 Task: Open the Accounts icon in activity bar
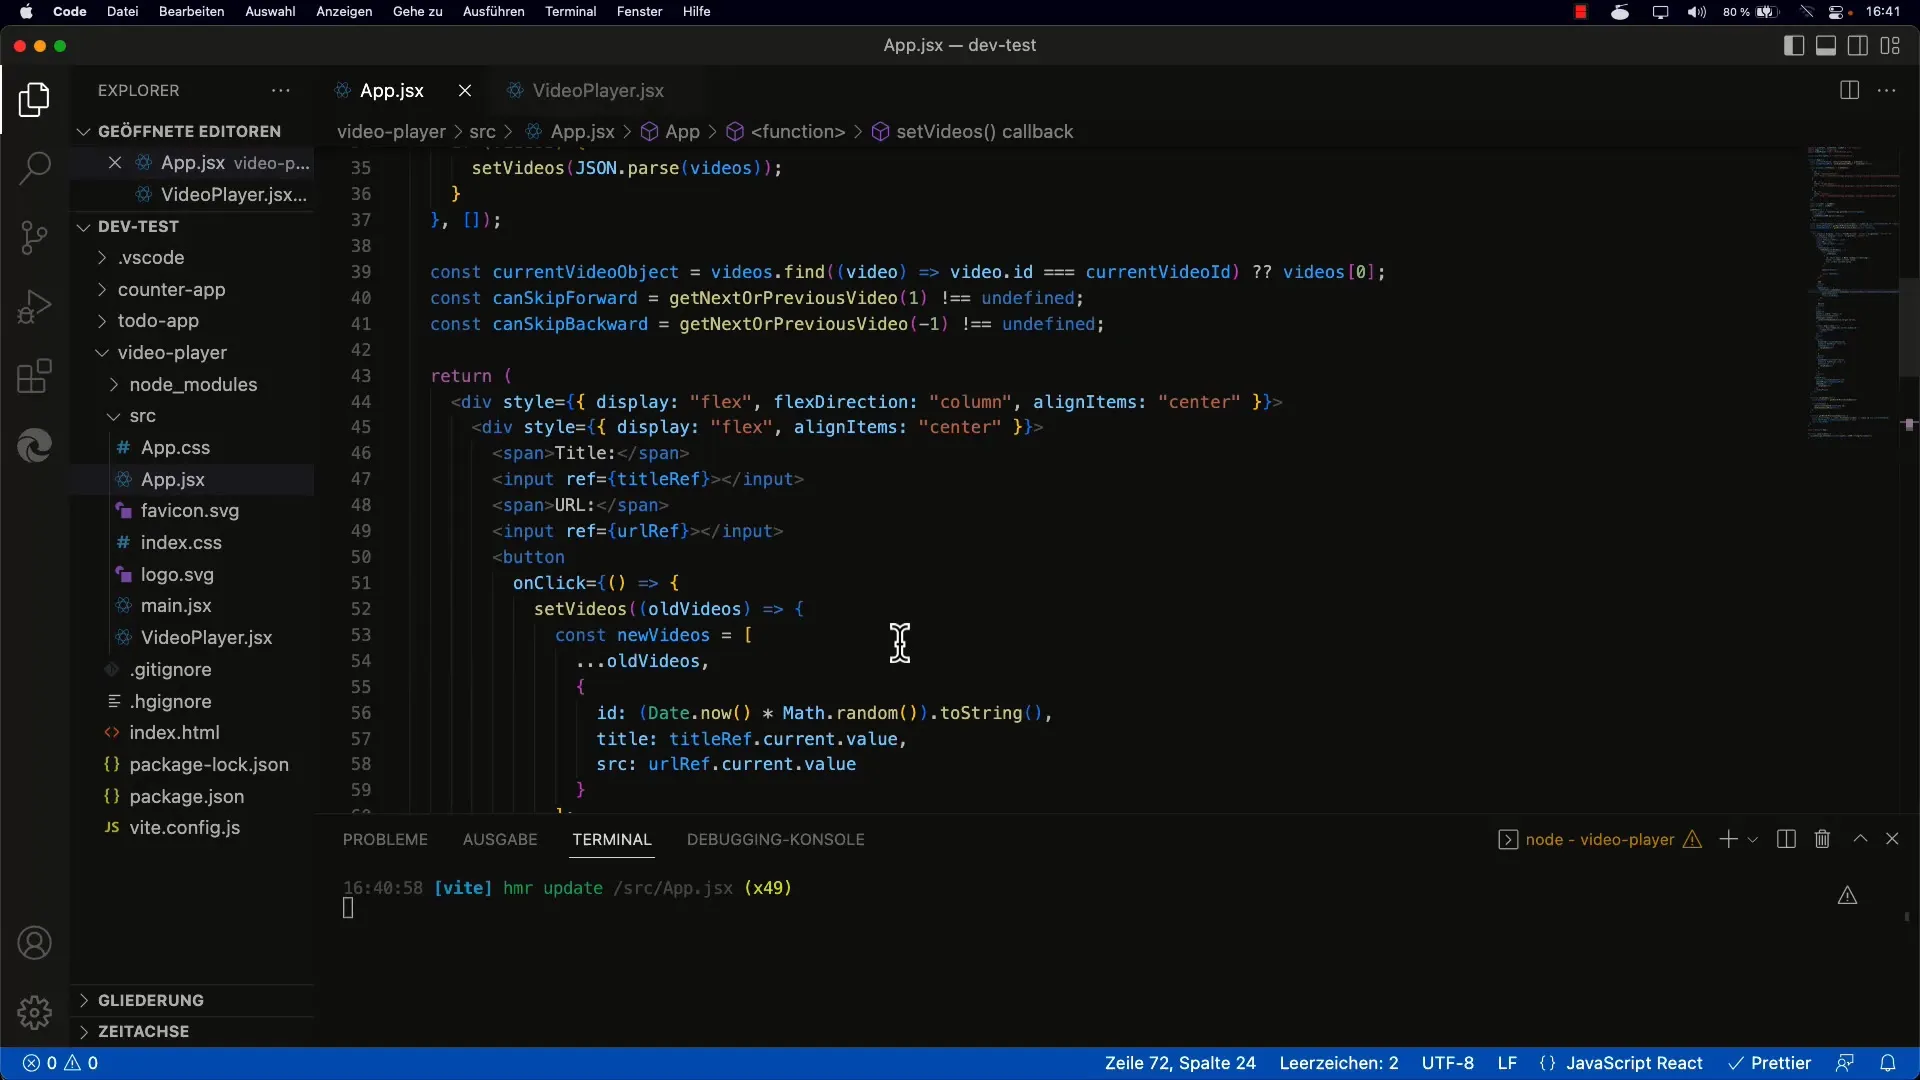click(x=34, y=943)
